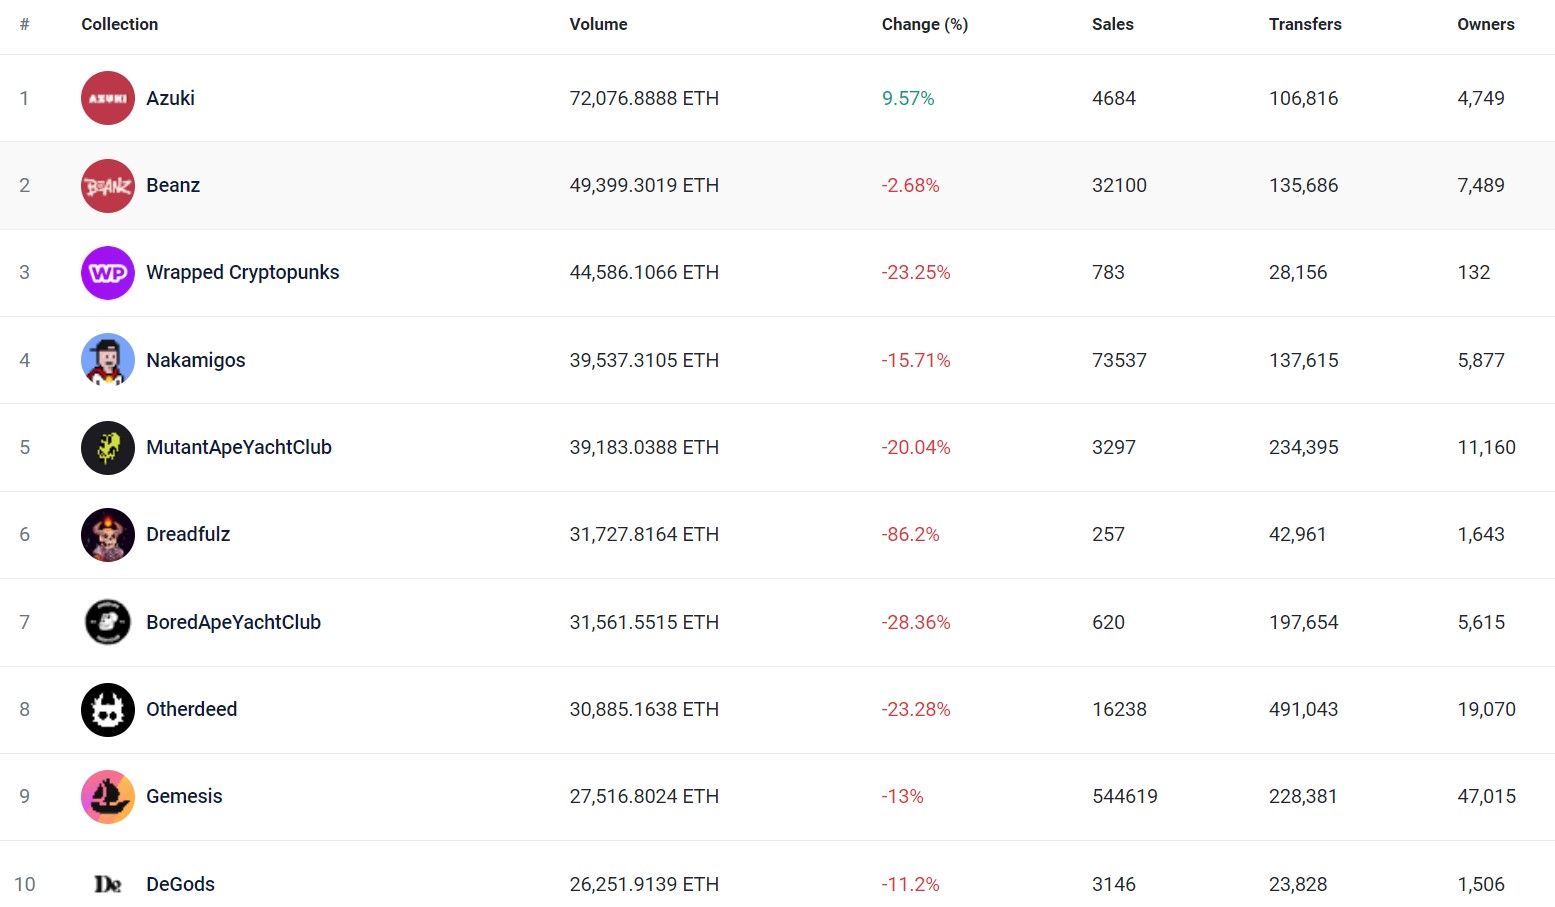1555x907 pixels.
Task: Click the DeGods collection name
Action: [x=180, y=884]
